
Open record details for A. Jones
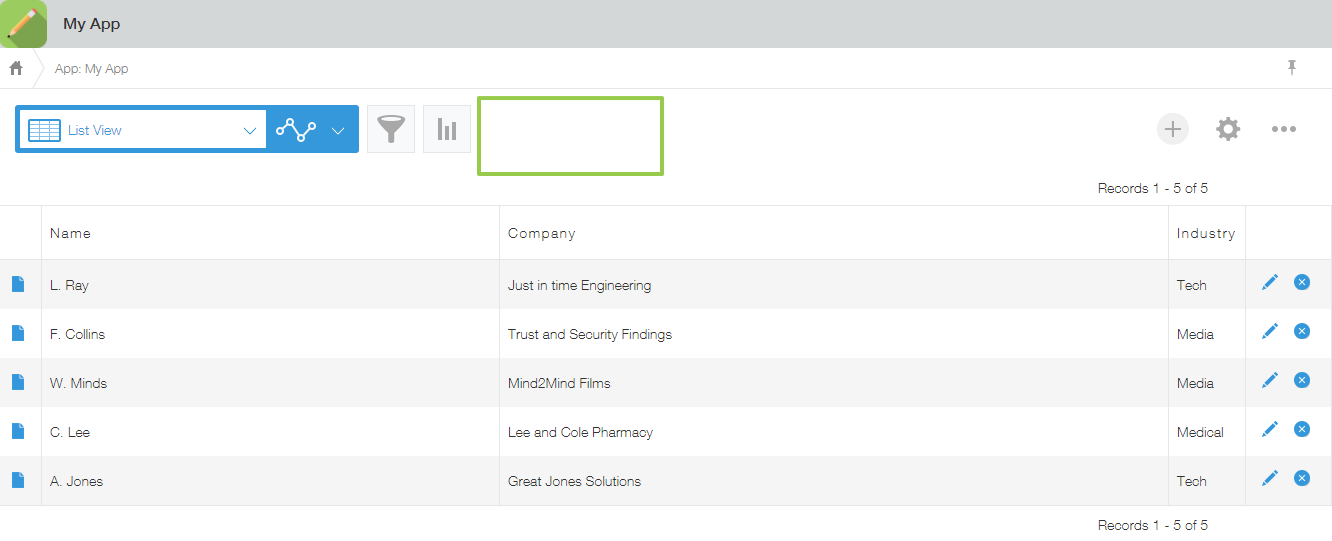point(18,480)
